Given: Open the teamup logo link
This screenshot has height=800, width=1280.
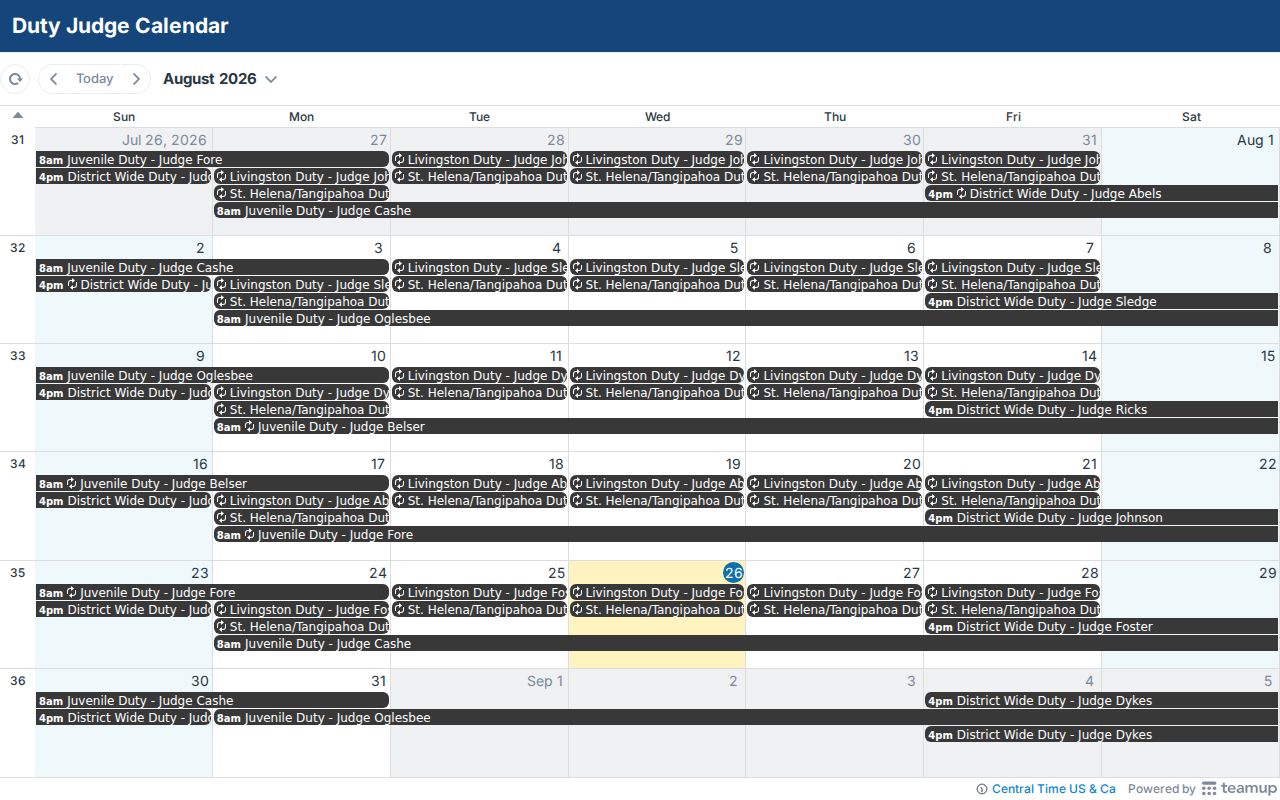Looking at the screenshot, I should click(x=1239, y=788).
